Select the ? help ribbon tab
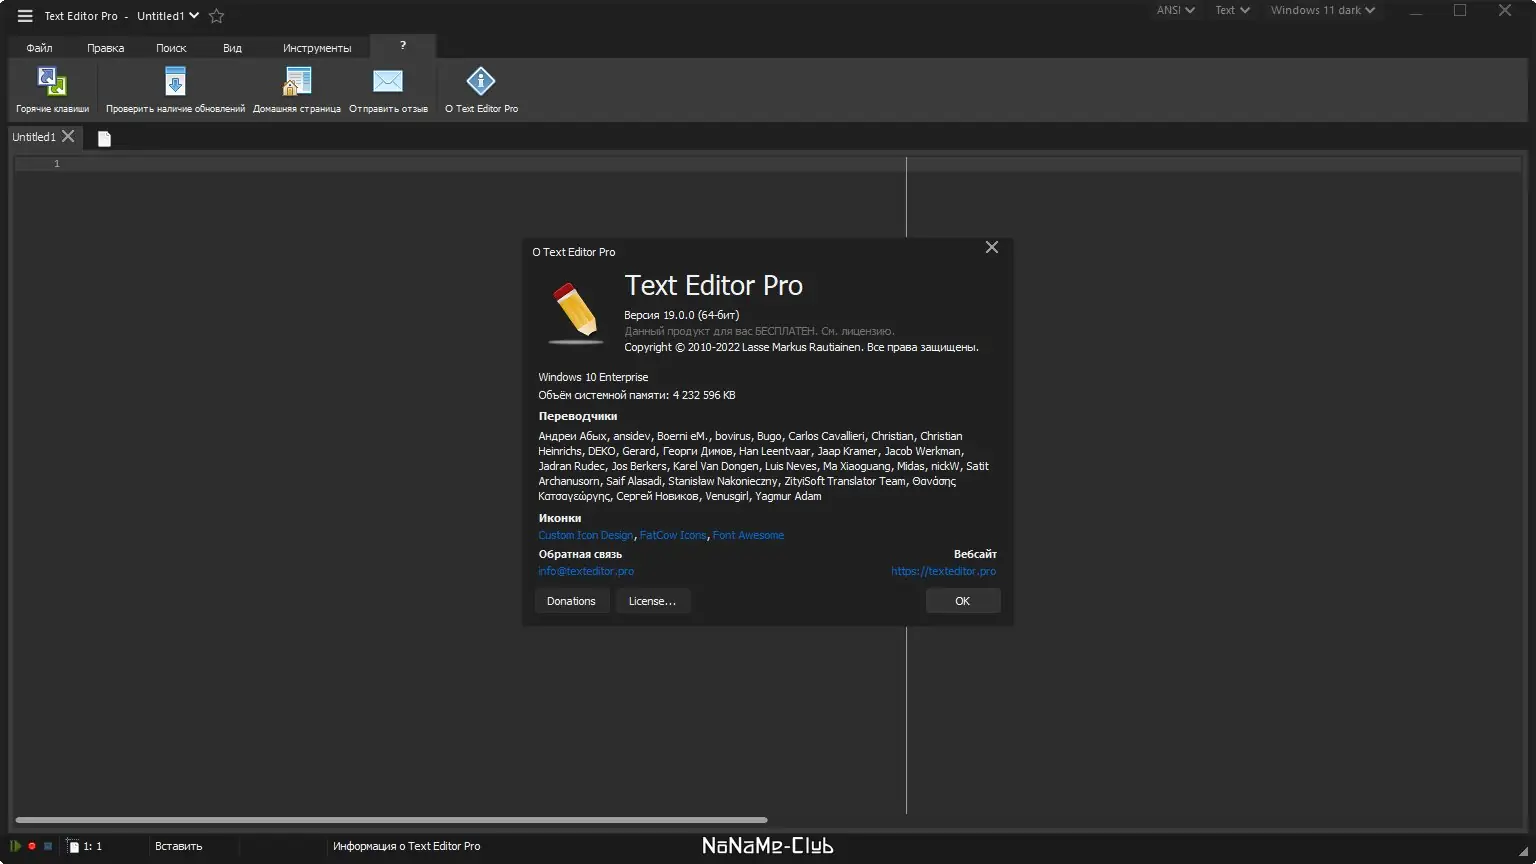The image size is (1536, 864). click(x=403, y=46)
